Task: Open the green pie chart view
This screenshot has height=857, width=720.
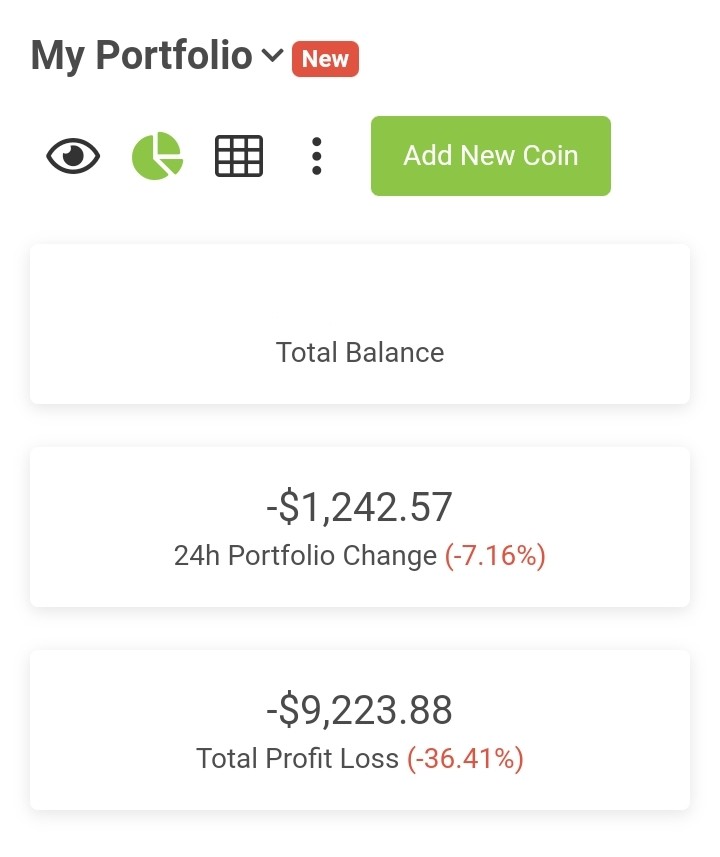Action: pos(157,156)
